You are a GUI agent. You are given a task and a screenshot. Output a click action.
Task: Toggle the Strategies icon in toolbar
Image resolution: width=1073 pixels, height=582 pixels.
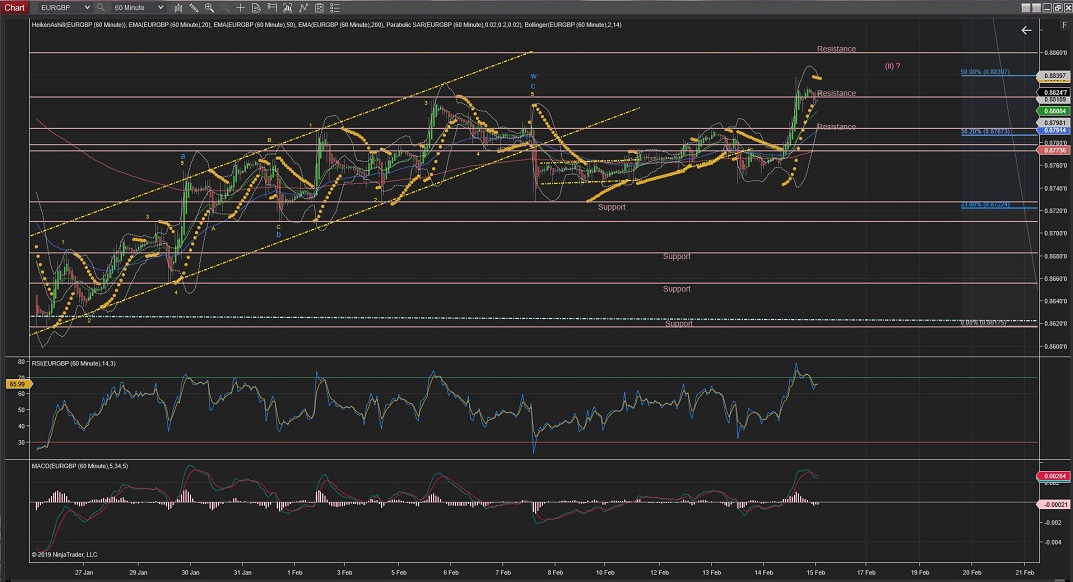click(303, 7)
